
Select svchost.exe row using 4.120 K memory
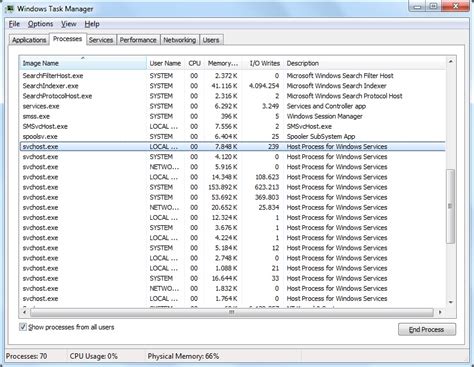coord(233,157)
